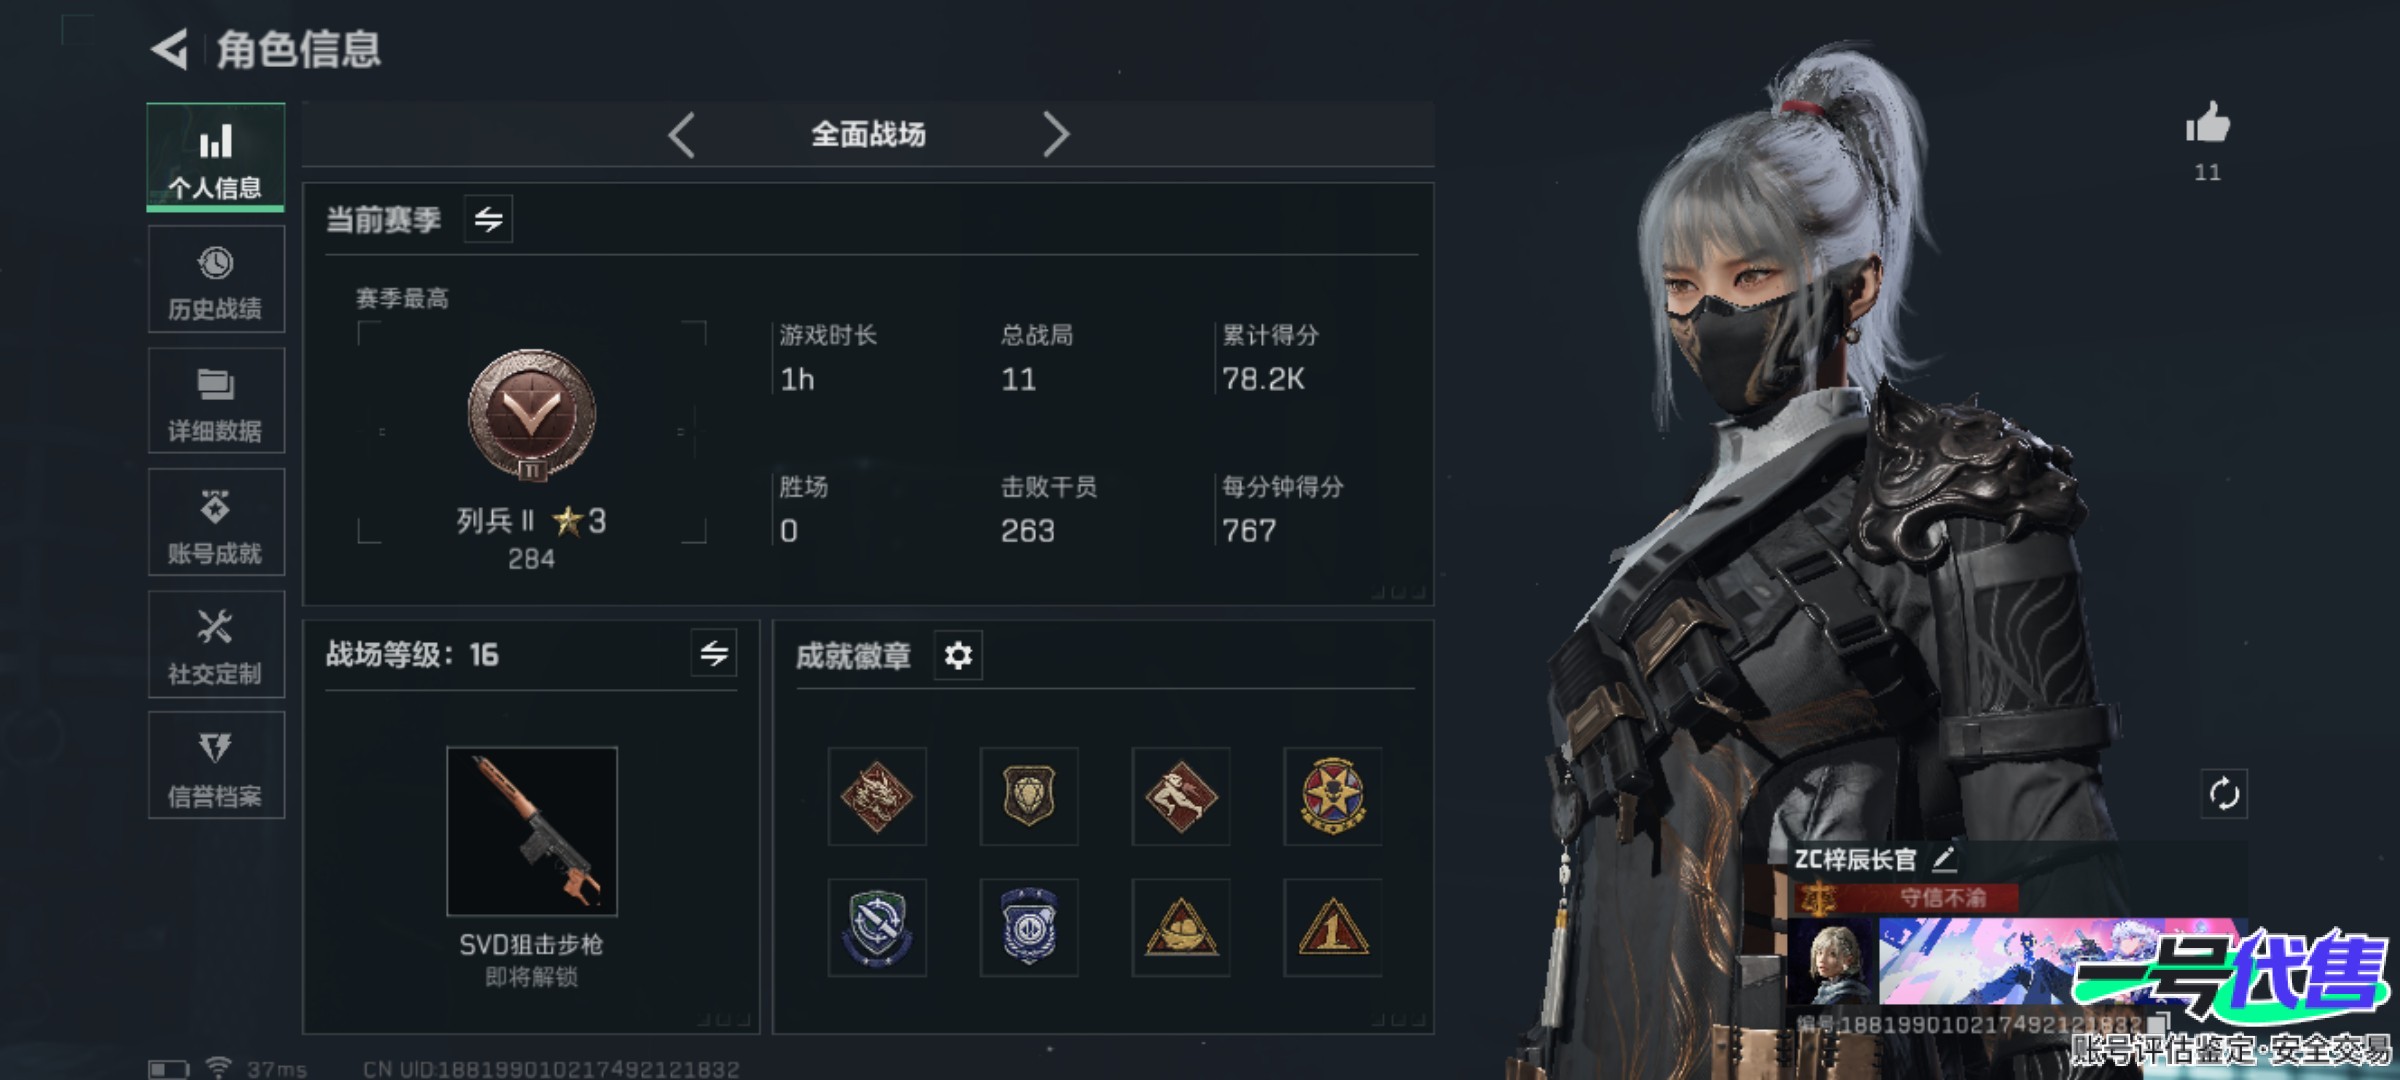Select the star medal achievement badge
Screen dimensions: 2400x1080
1333,797
